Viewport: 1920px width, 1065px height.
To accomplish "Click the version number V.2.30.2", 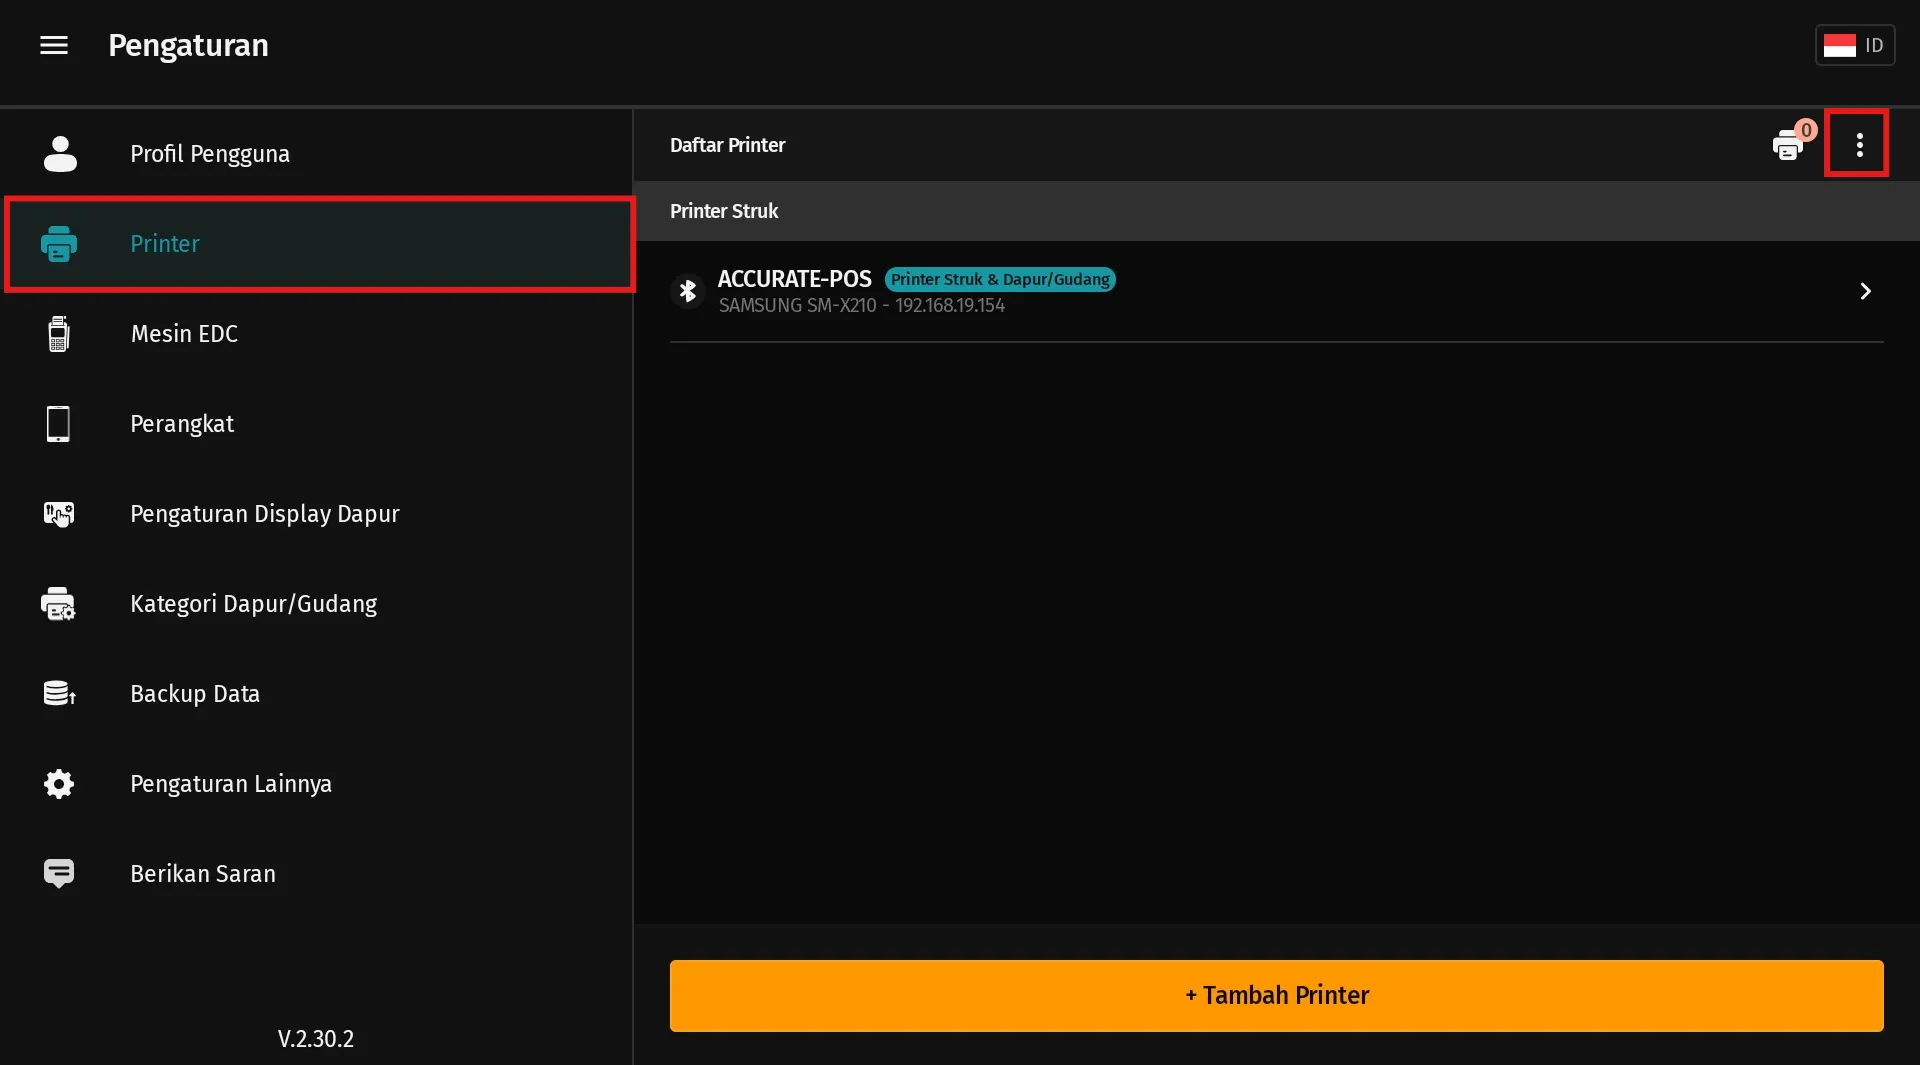I will click(x=315, y=1039).
